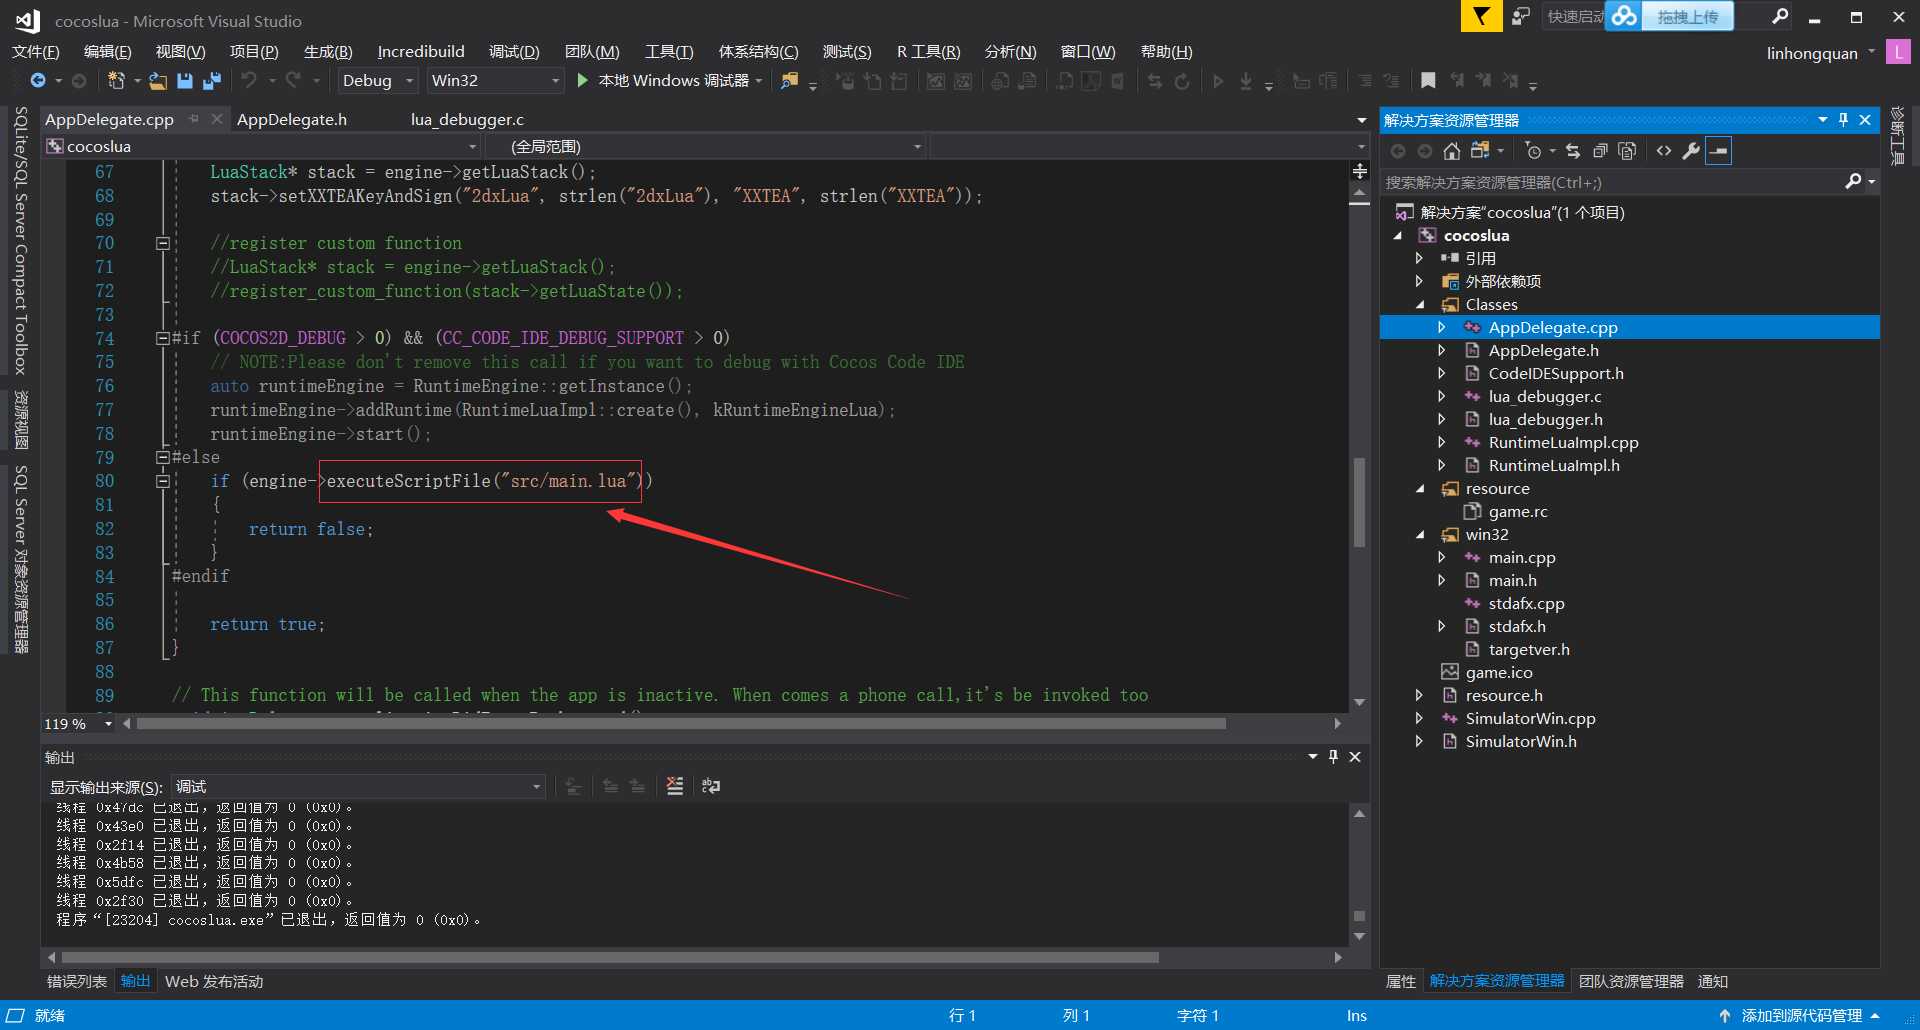Screen dimensions: 1920x1030
Task: Click the notifications flag icon in title bar
Action: pos(1481,16)
